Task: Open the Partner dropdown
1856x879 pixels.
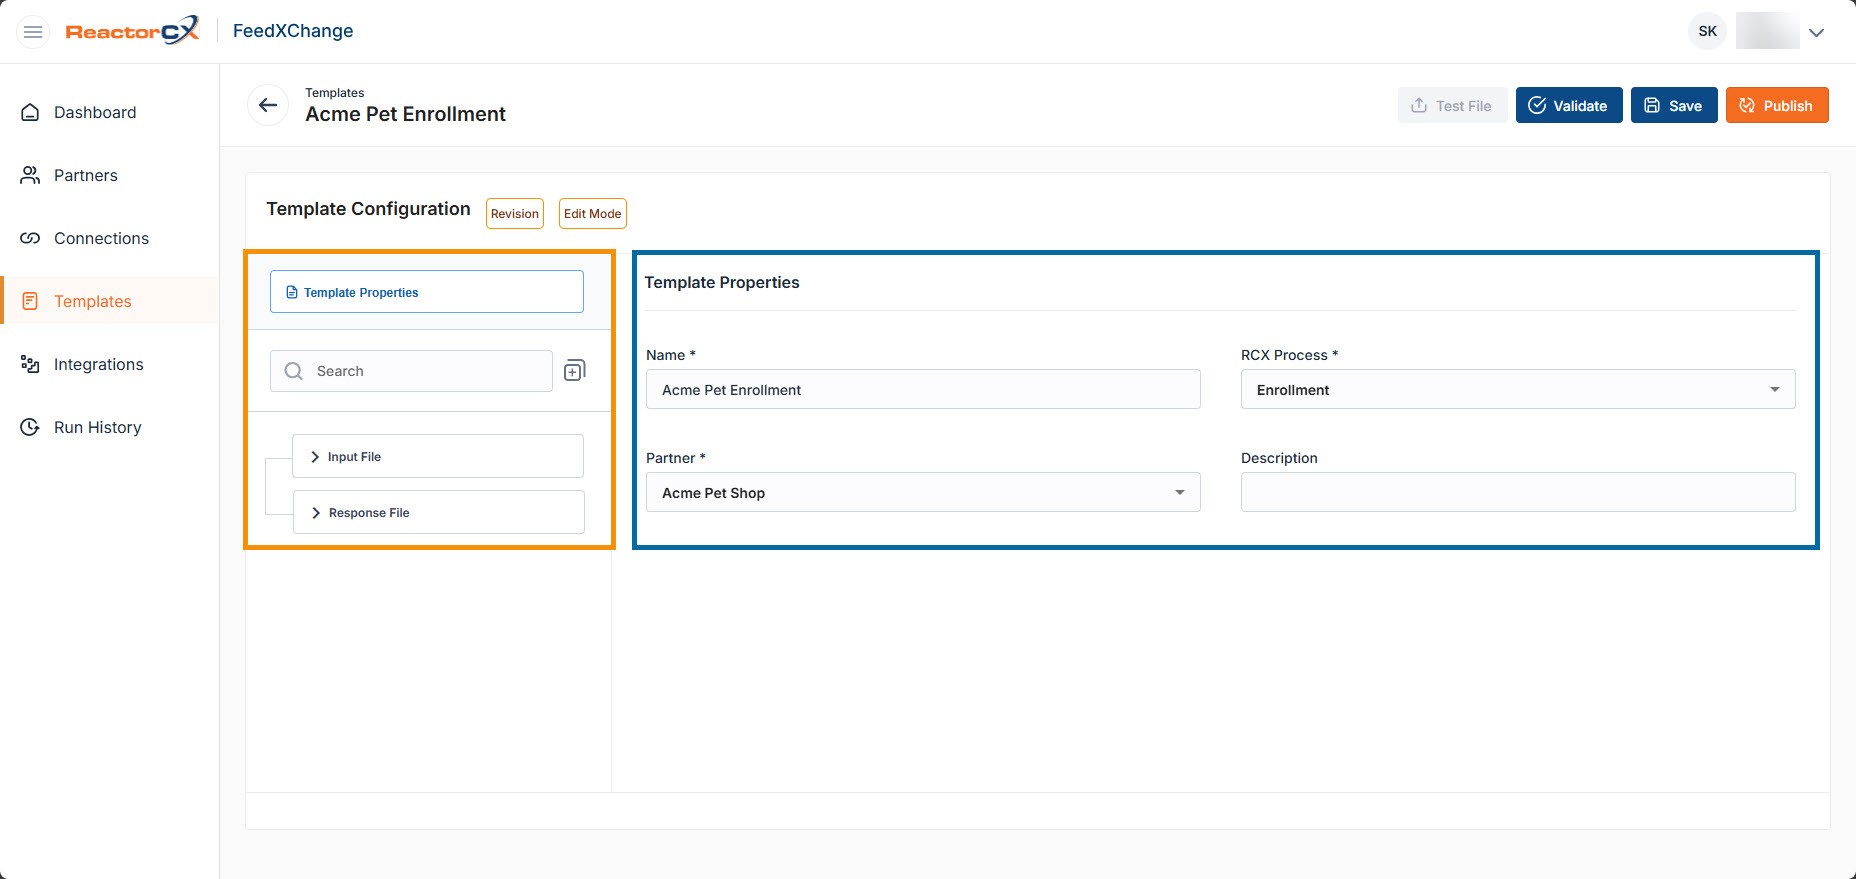Action: (x=922, y=493)
